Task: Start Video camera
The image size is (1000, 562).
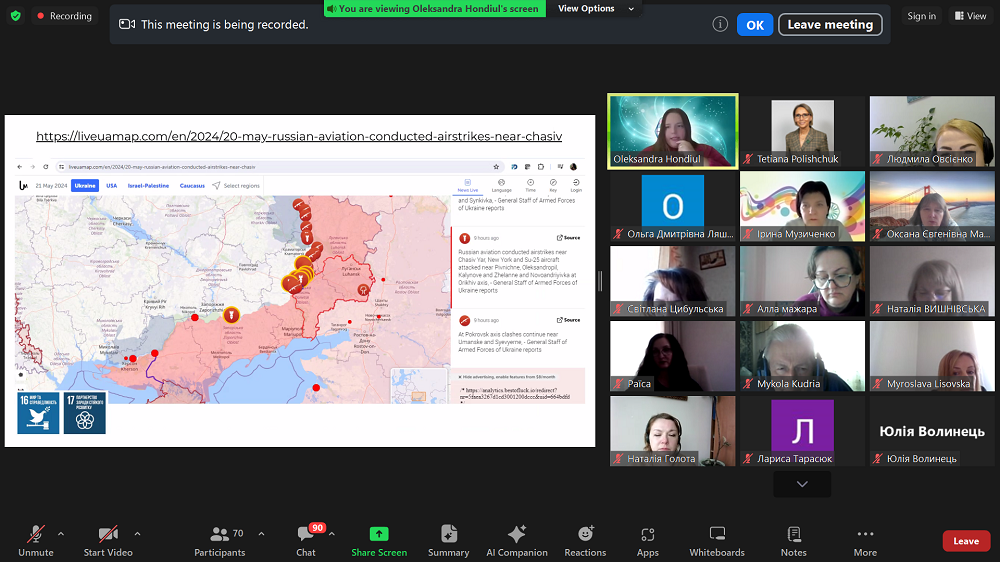Action: (x=108, y=540)
